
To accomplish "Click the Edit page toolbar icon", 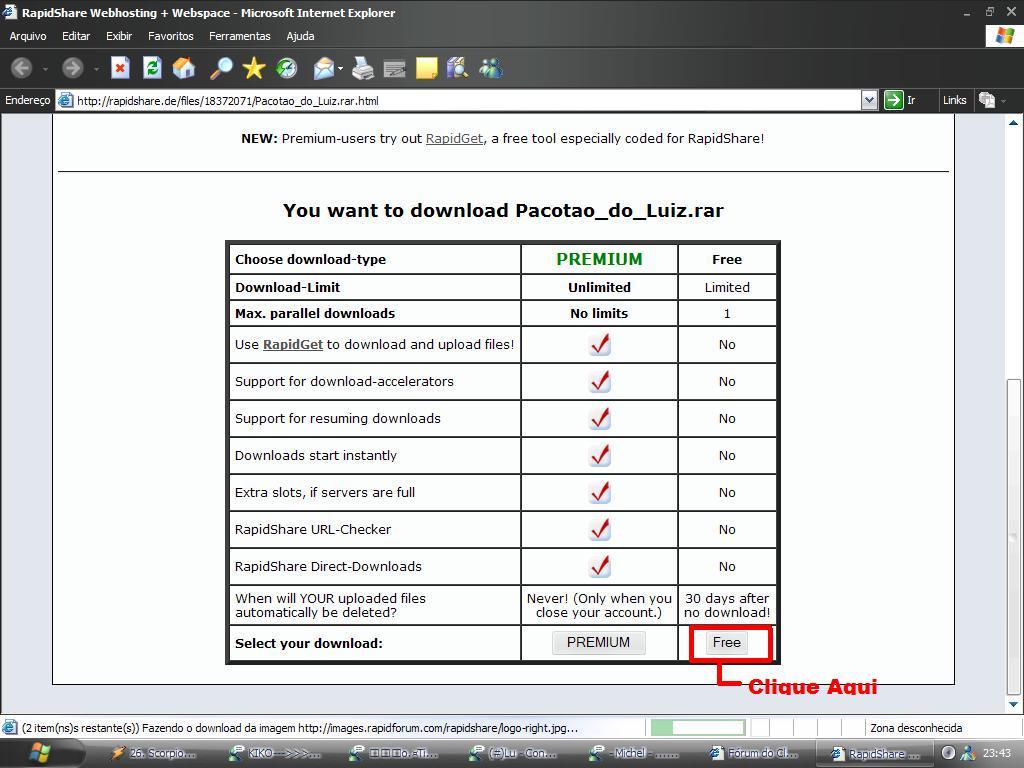I will point(394,68).
